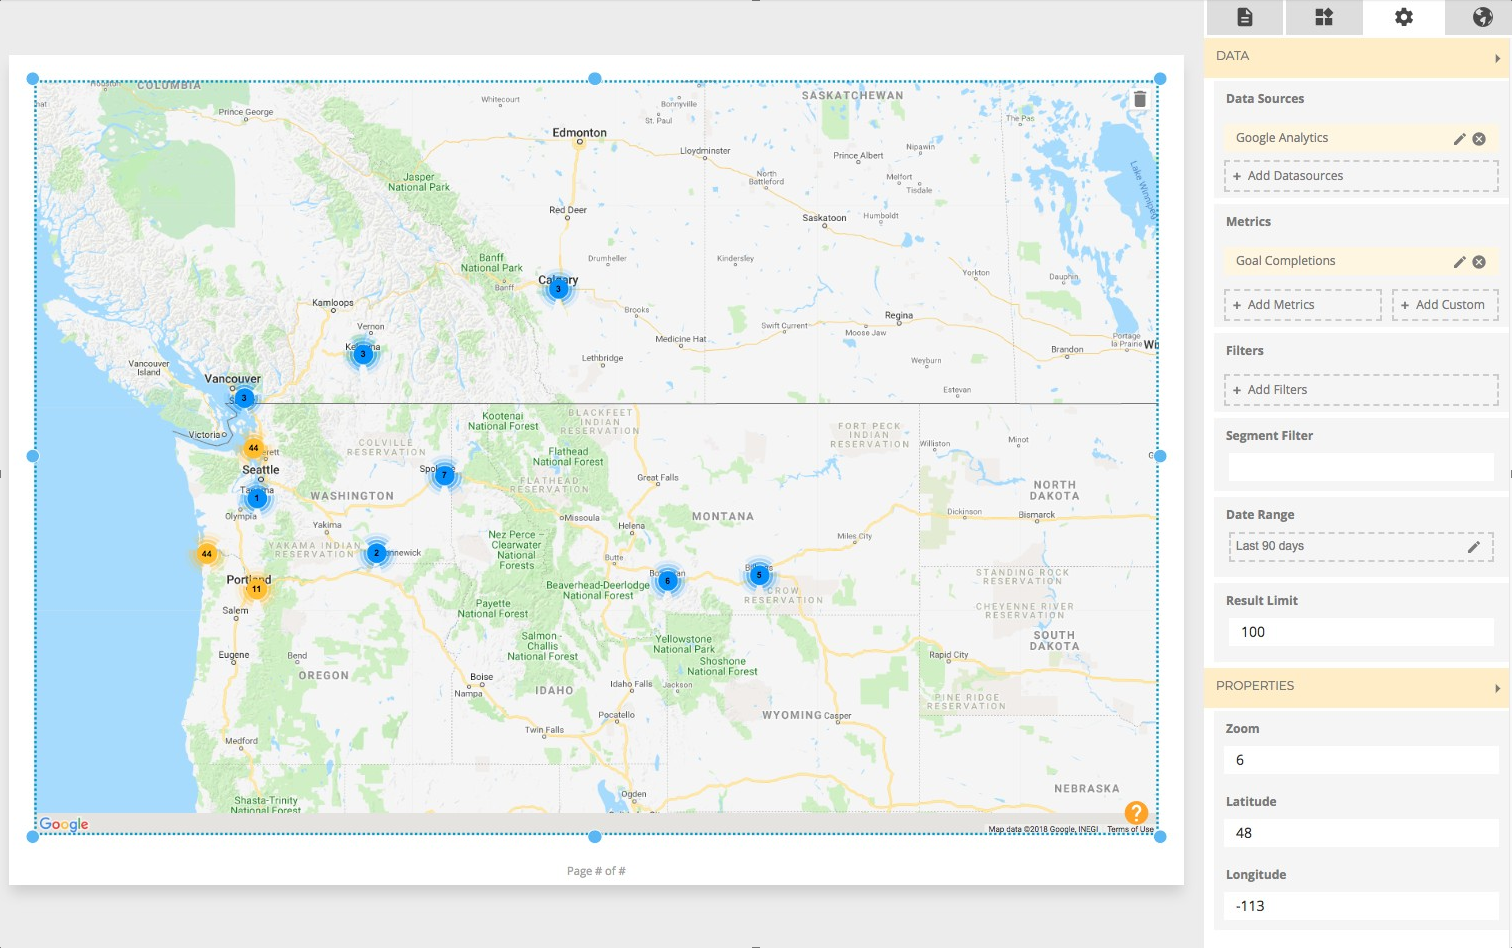The height and width of the screenshot is (948, 1512).
Task: Switch to the widgets tab icon
Action: (x=1324, y=17)
